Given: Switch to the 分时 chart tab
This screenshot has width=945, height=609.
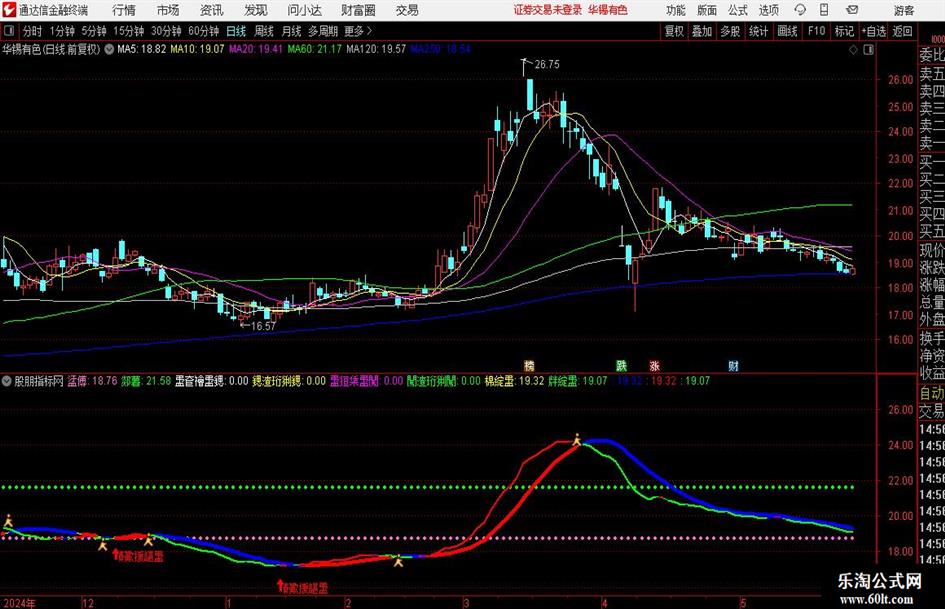Looking at the screenshot, I should (x=33, y=31).
